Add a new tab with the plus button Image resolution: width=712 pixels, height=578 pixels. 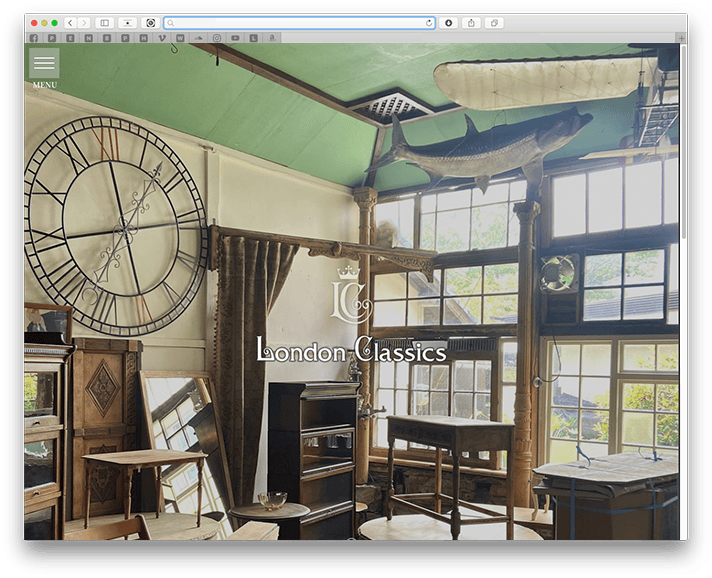[x=681, y=38]
